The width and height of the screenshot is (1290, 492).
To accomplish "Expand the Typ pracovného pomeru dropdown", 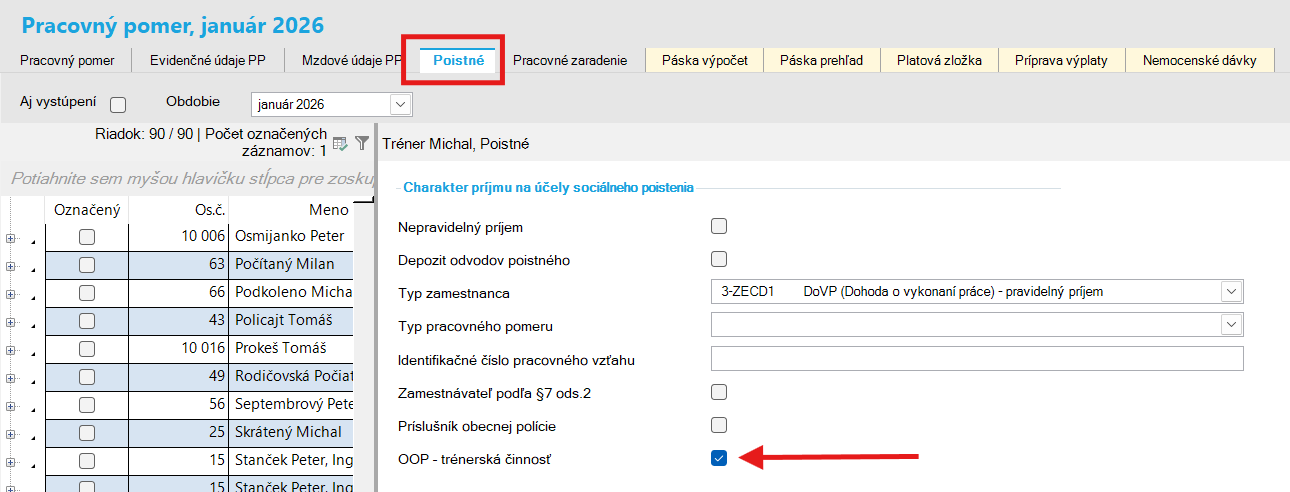I will [1229, 325].
